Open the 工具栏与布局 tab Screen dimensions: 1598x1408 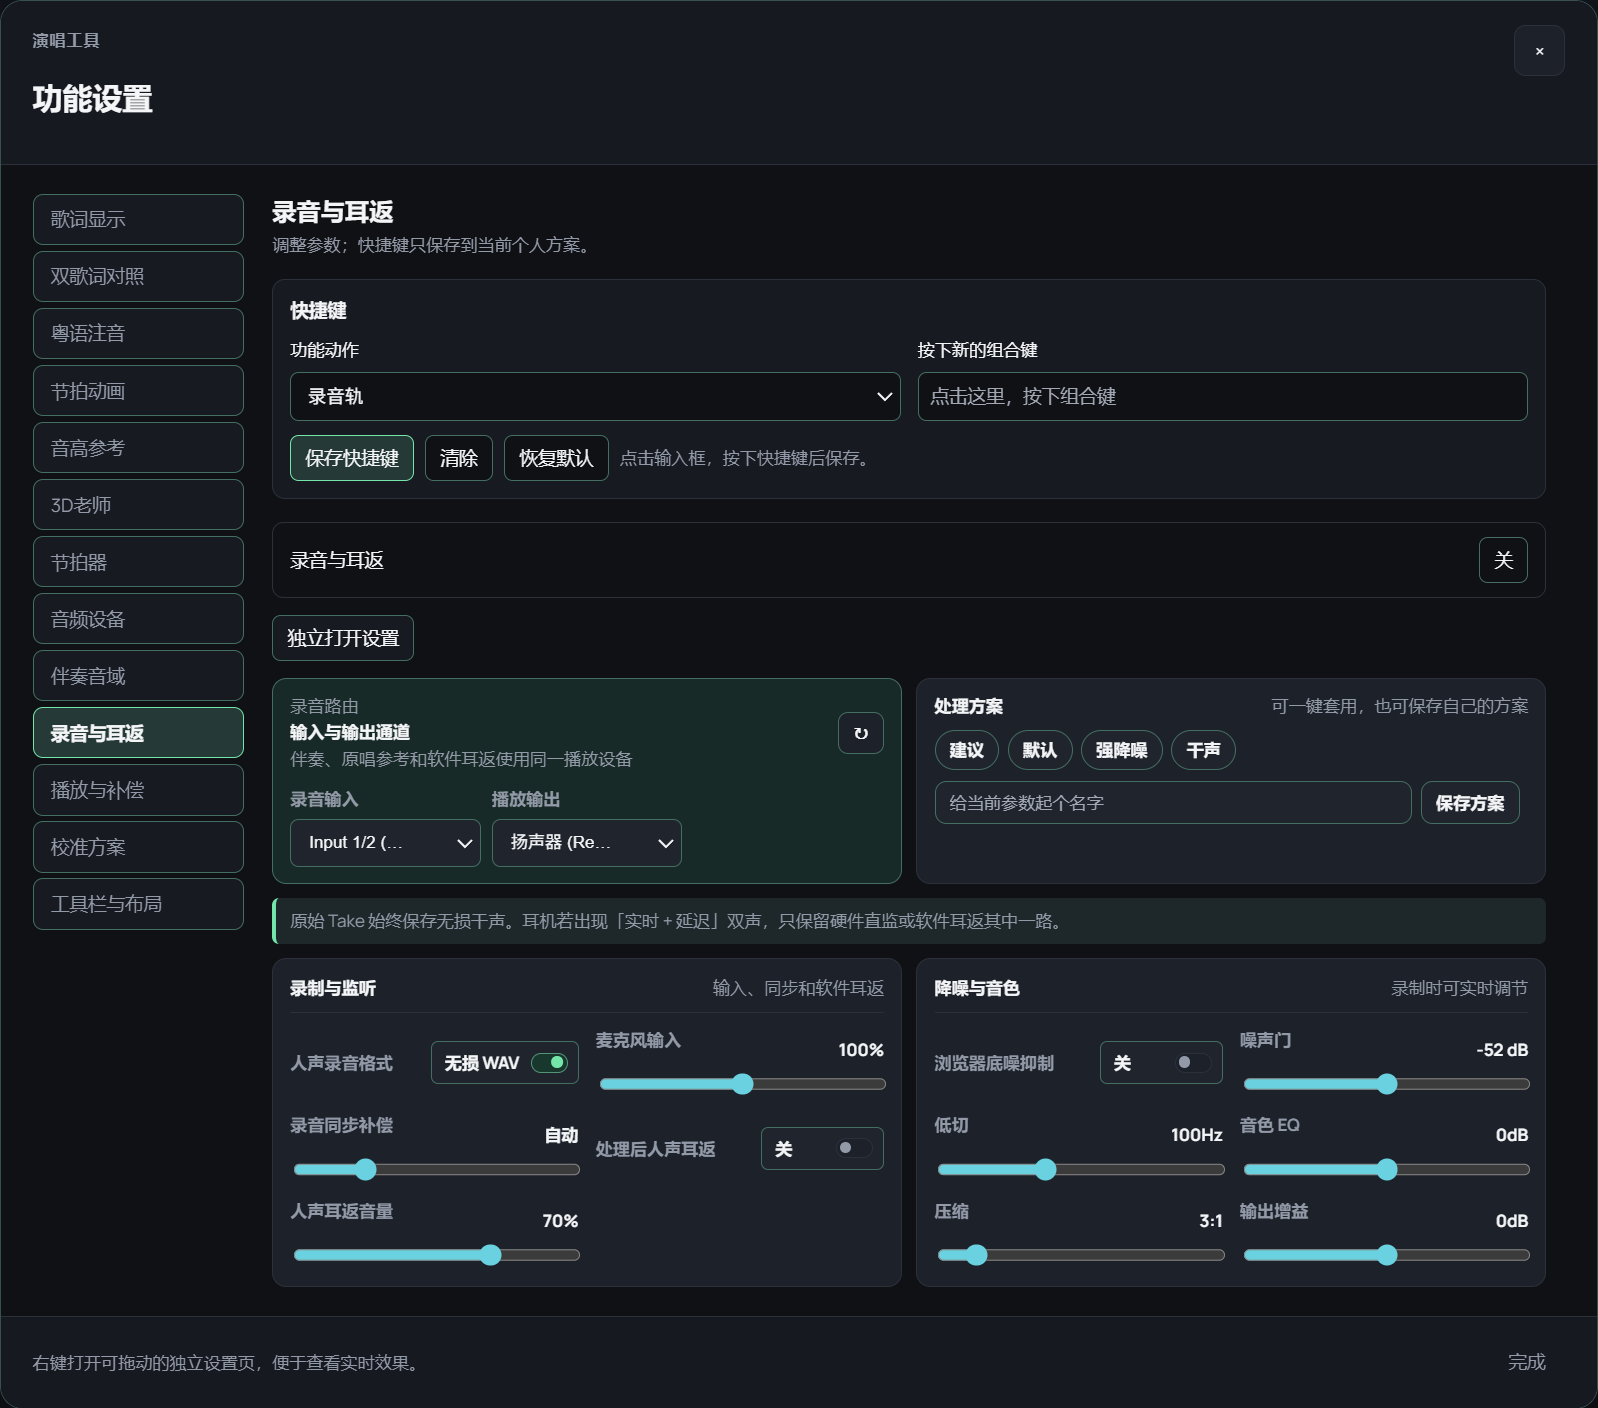[138, 904]
